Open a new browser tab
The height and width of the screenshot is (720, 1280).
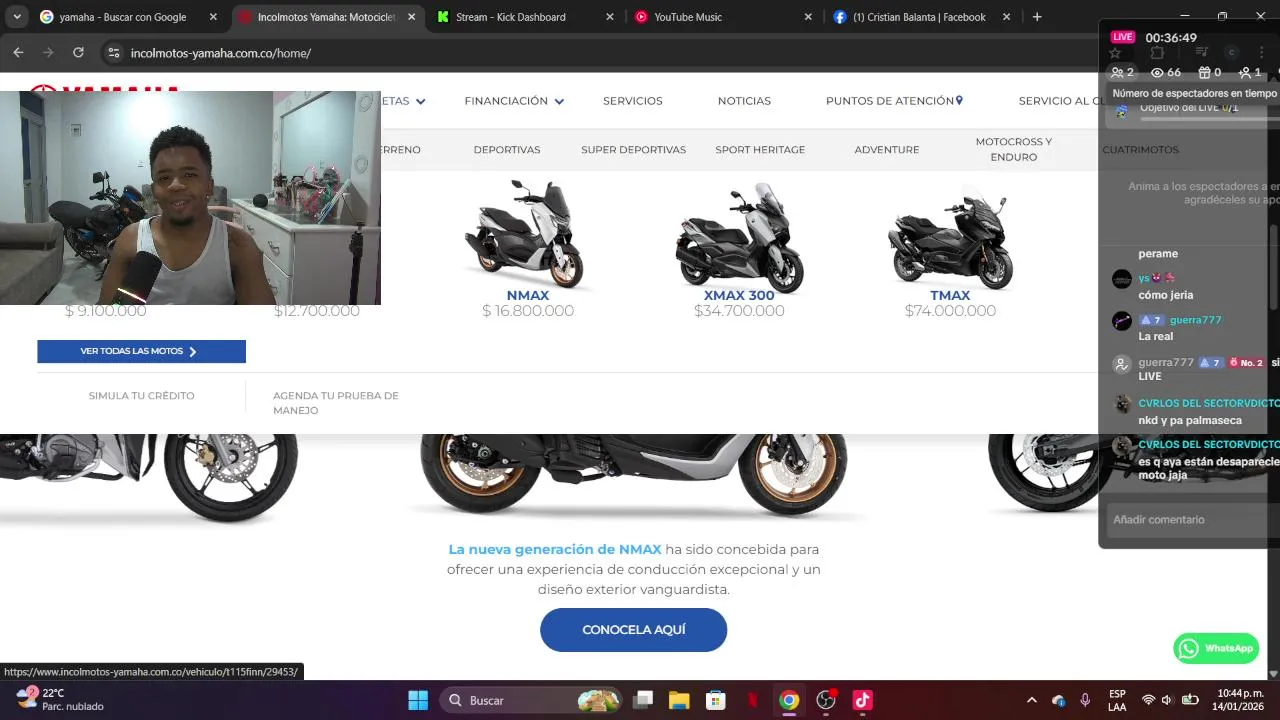click(1037, 17)
